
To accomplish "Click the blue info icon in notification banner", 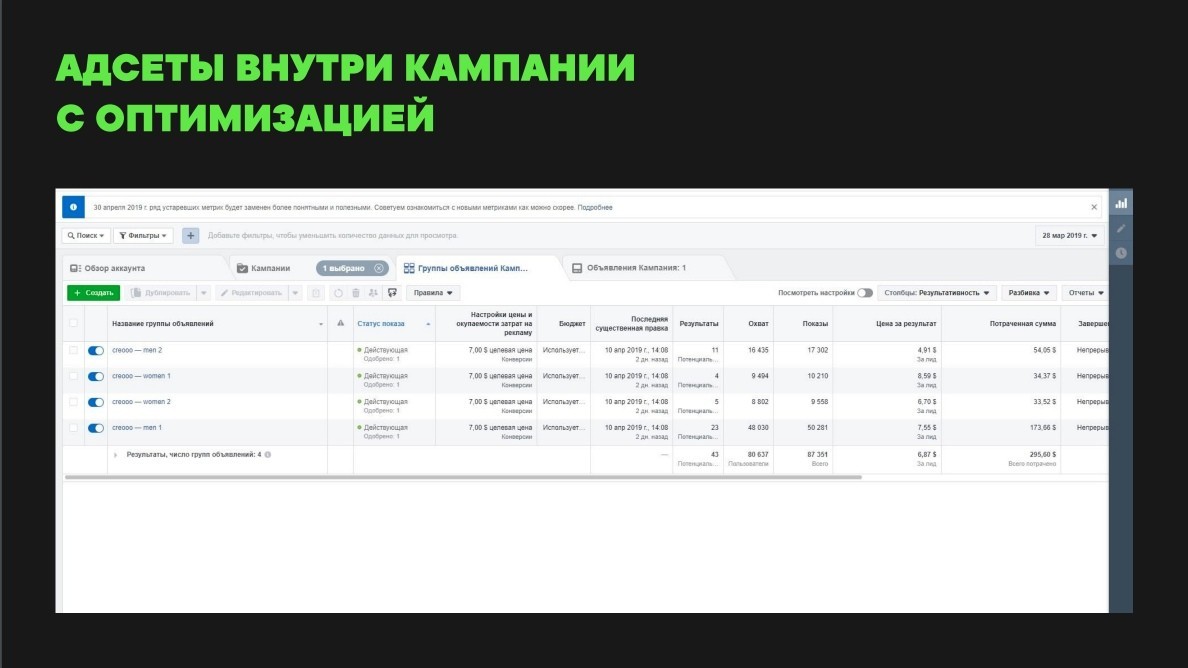I will point(73,207).
